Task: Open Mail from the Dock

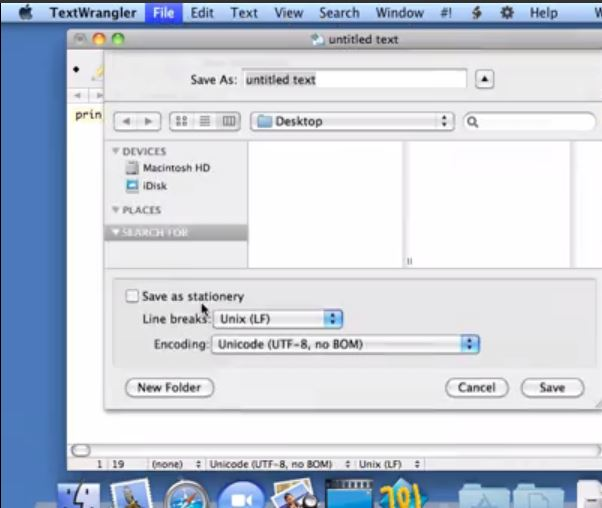Action: tap(131, 494)
